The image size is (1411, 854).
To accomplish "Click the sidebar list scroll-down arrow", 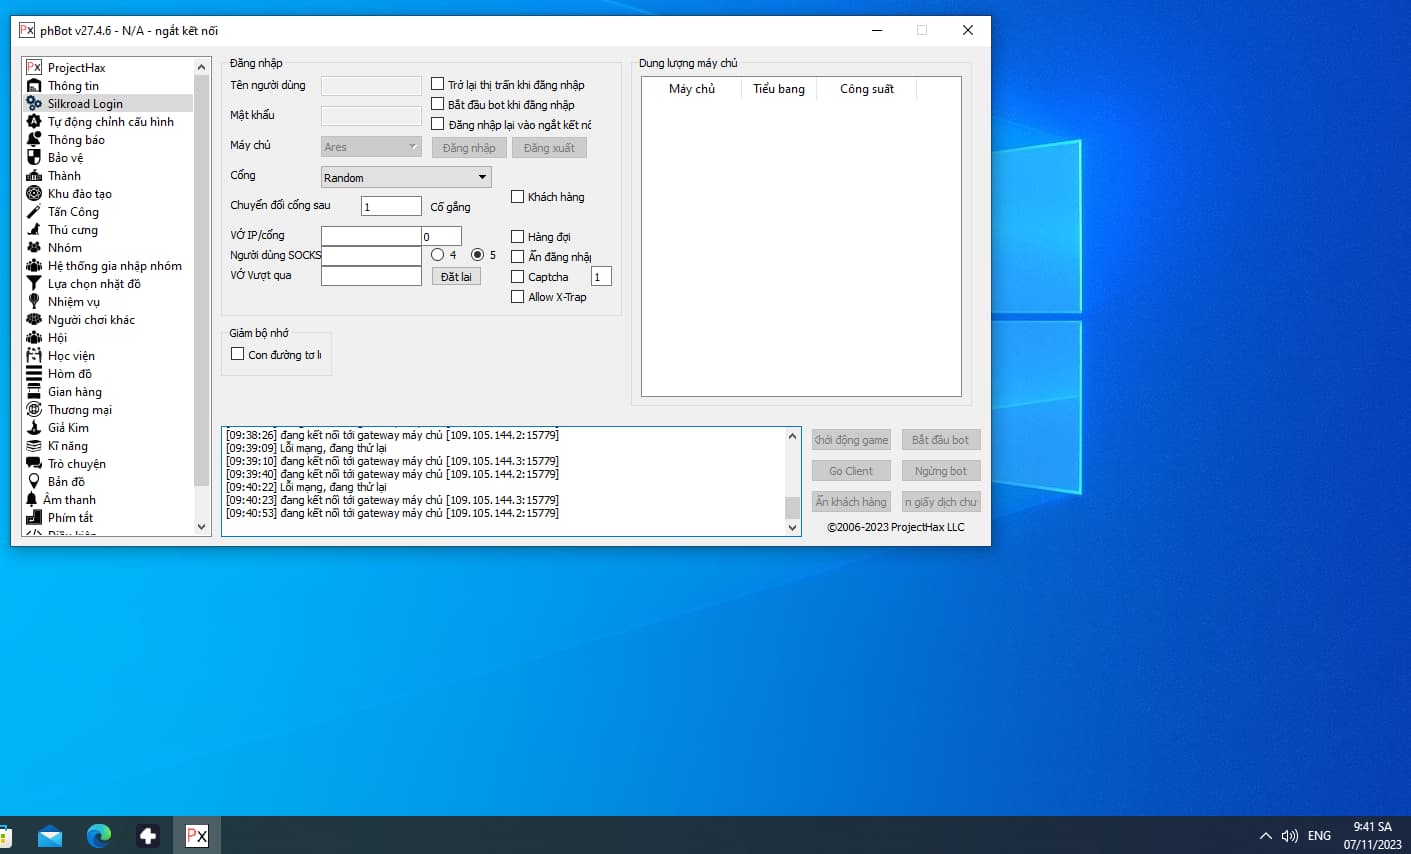I will click(201, 526).
